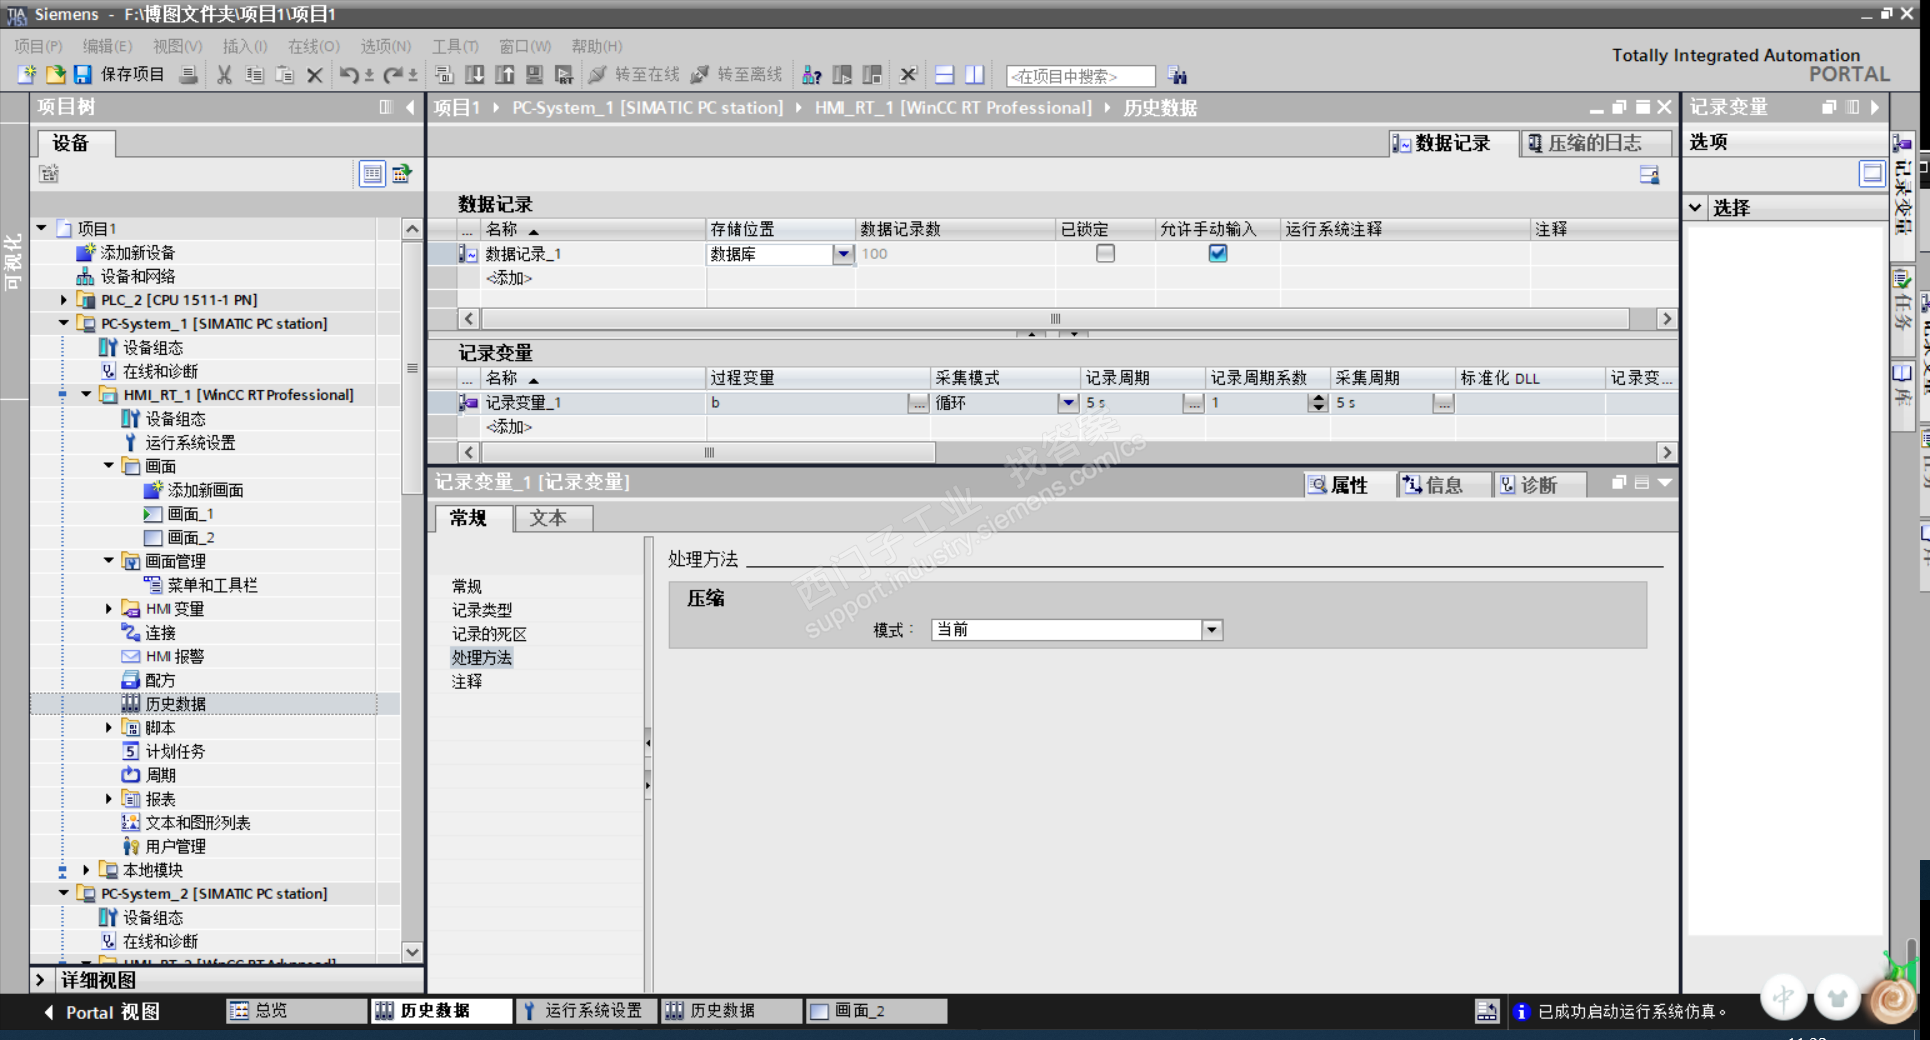Click the cut scissors icon

pyautogui.click(x=225, y=75)
